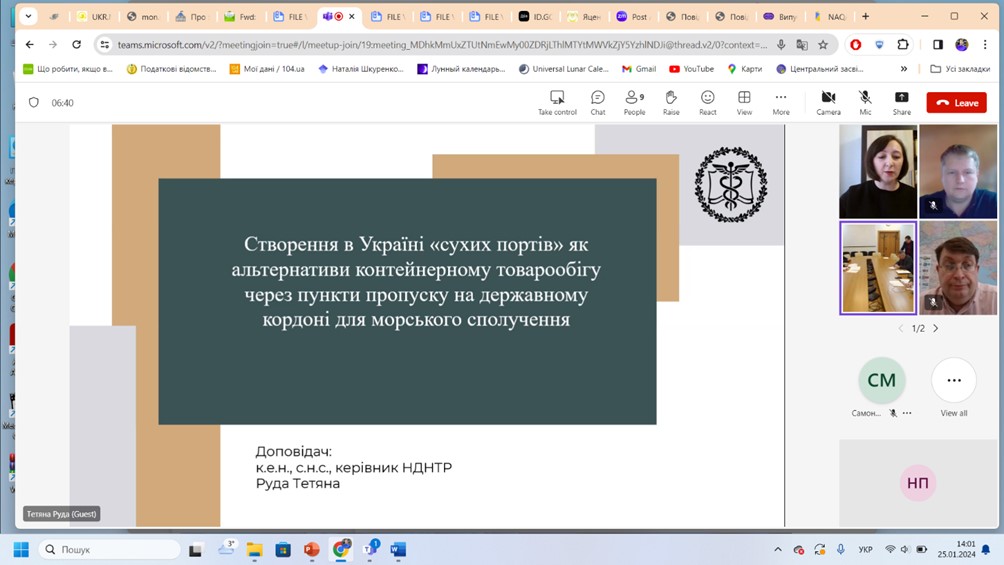1004x565 pixels.
Task: Select the woman speaker's video tile
Action: (x=878, y=171)
